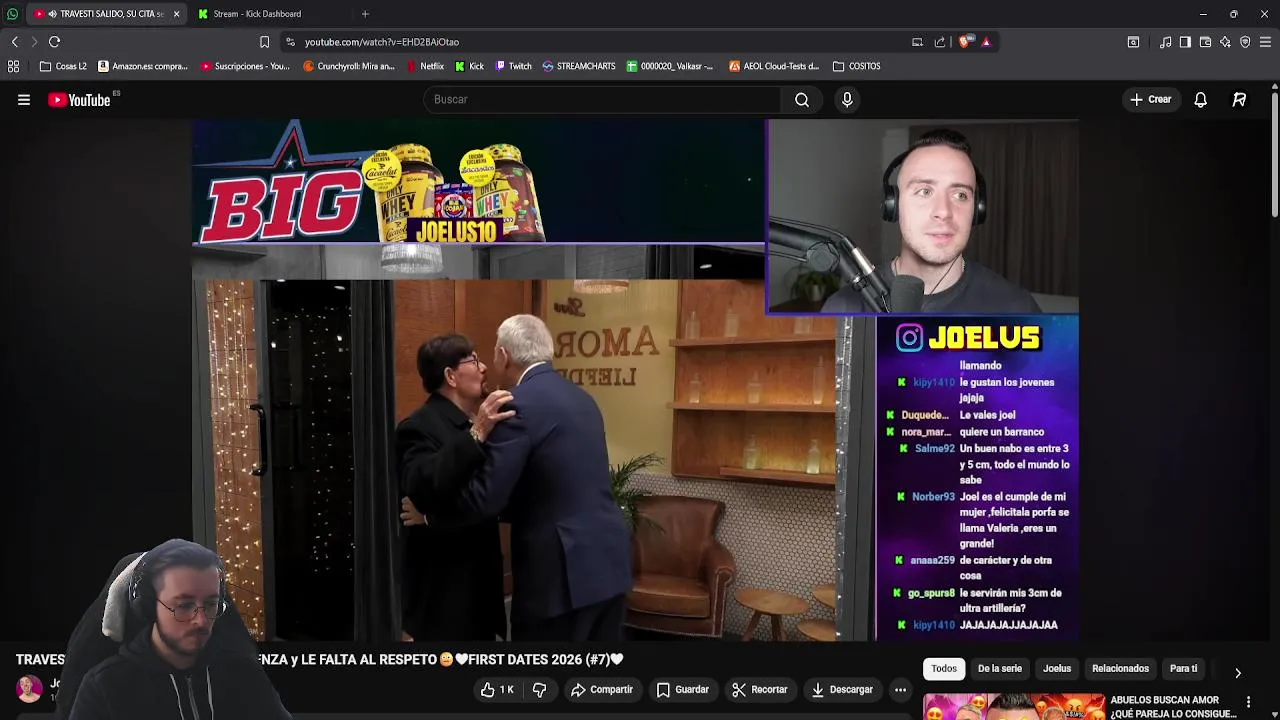
Task: Save video with Guardar button
Action: (683, 689)
